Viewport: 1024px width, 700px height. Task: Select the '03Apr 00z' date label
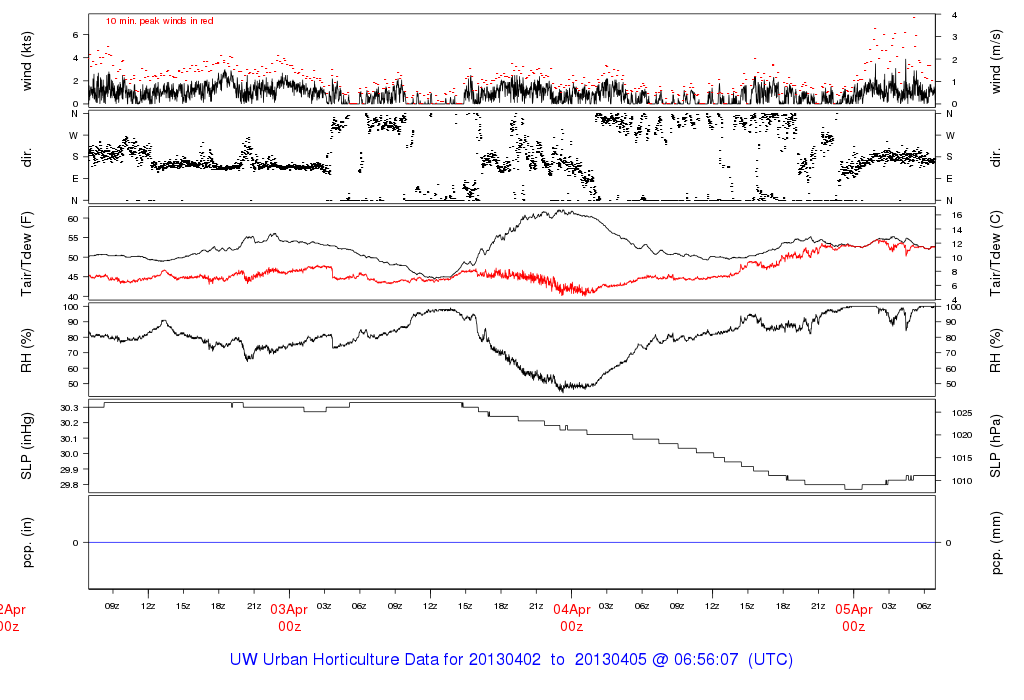[289, 618]
